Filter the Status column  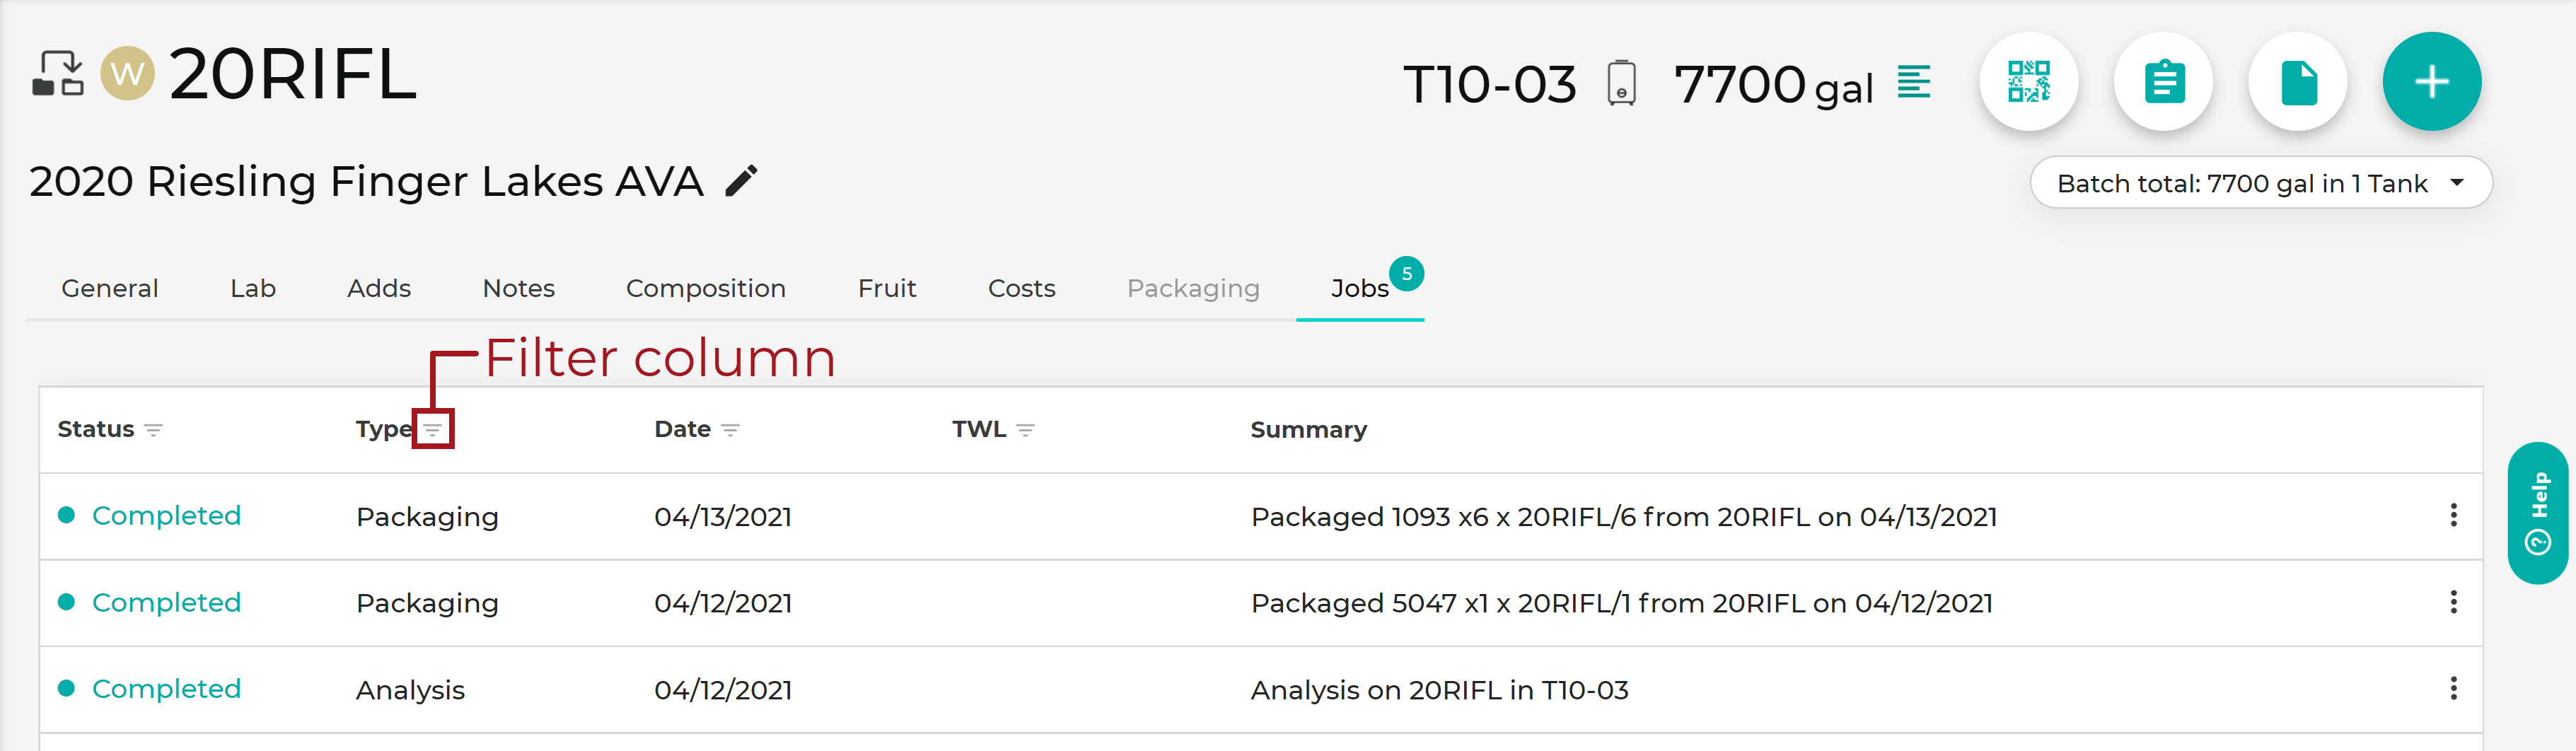(x=153, y=430)
